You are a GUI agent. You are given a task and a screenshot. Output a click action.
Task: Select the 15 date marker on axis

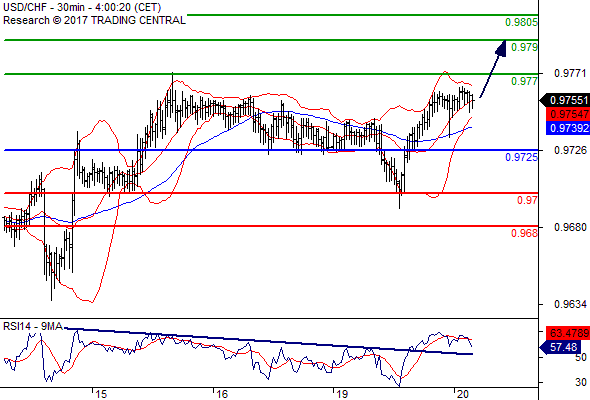pos(100,394)
